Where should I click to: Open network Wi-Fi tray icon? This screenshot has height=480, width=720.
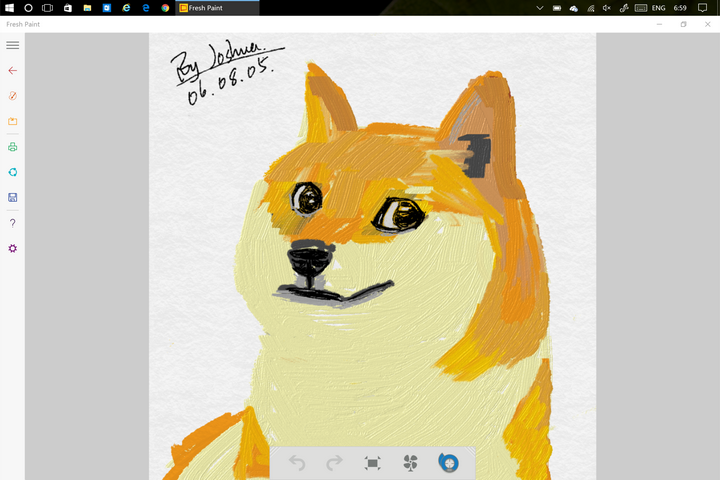(x=591, y=8)
